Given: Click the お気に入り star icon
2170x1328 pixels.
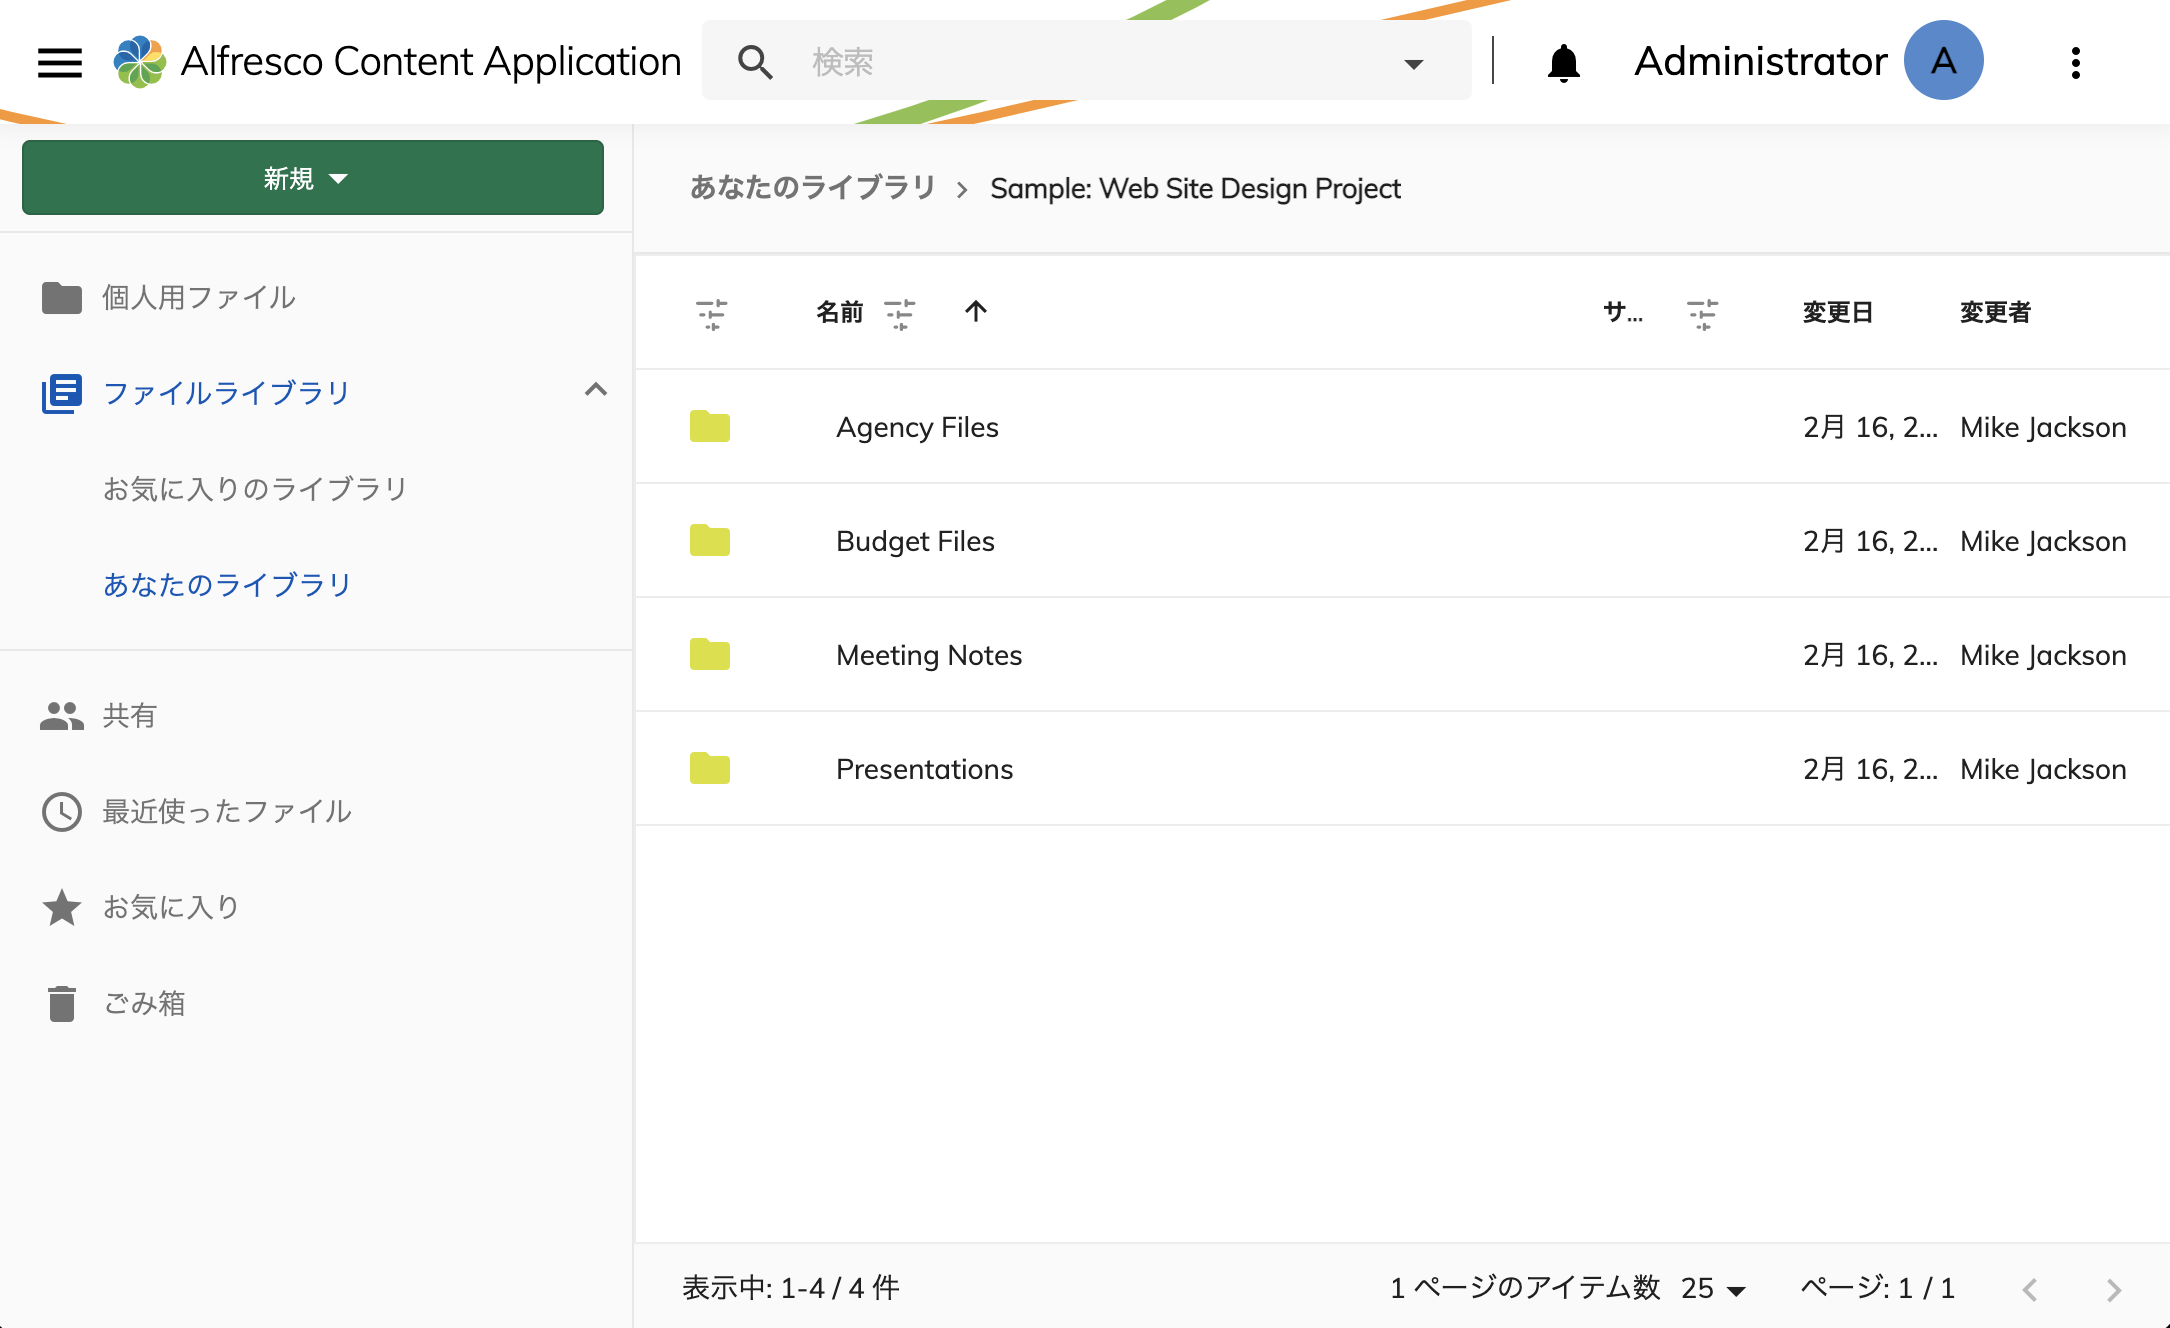Looking at the screenshot, I should [x=61, y=907].
